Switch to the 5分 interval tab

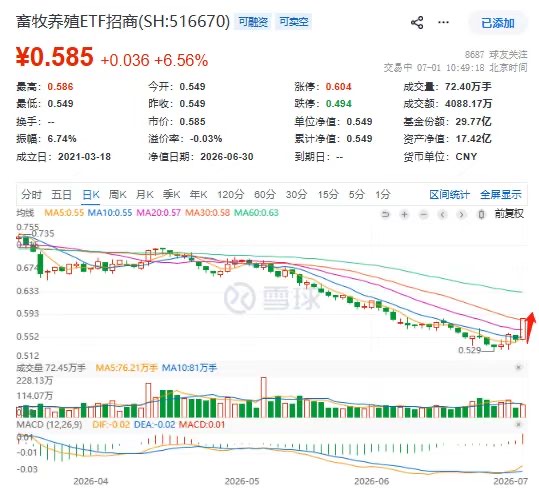(356, 195)
